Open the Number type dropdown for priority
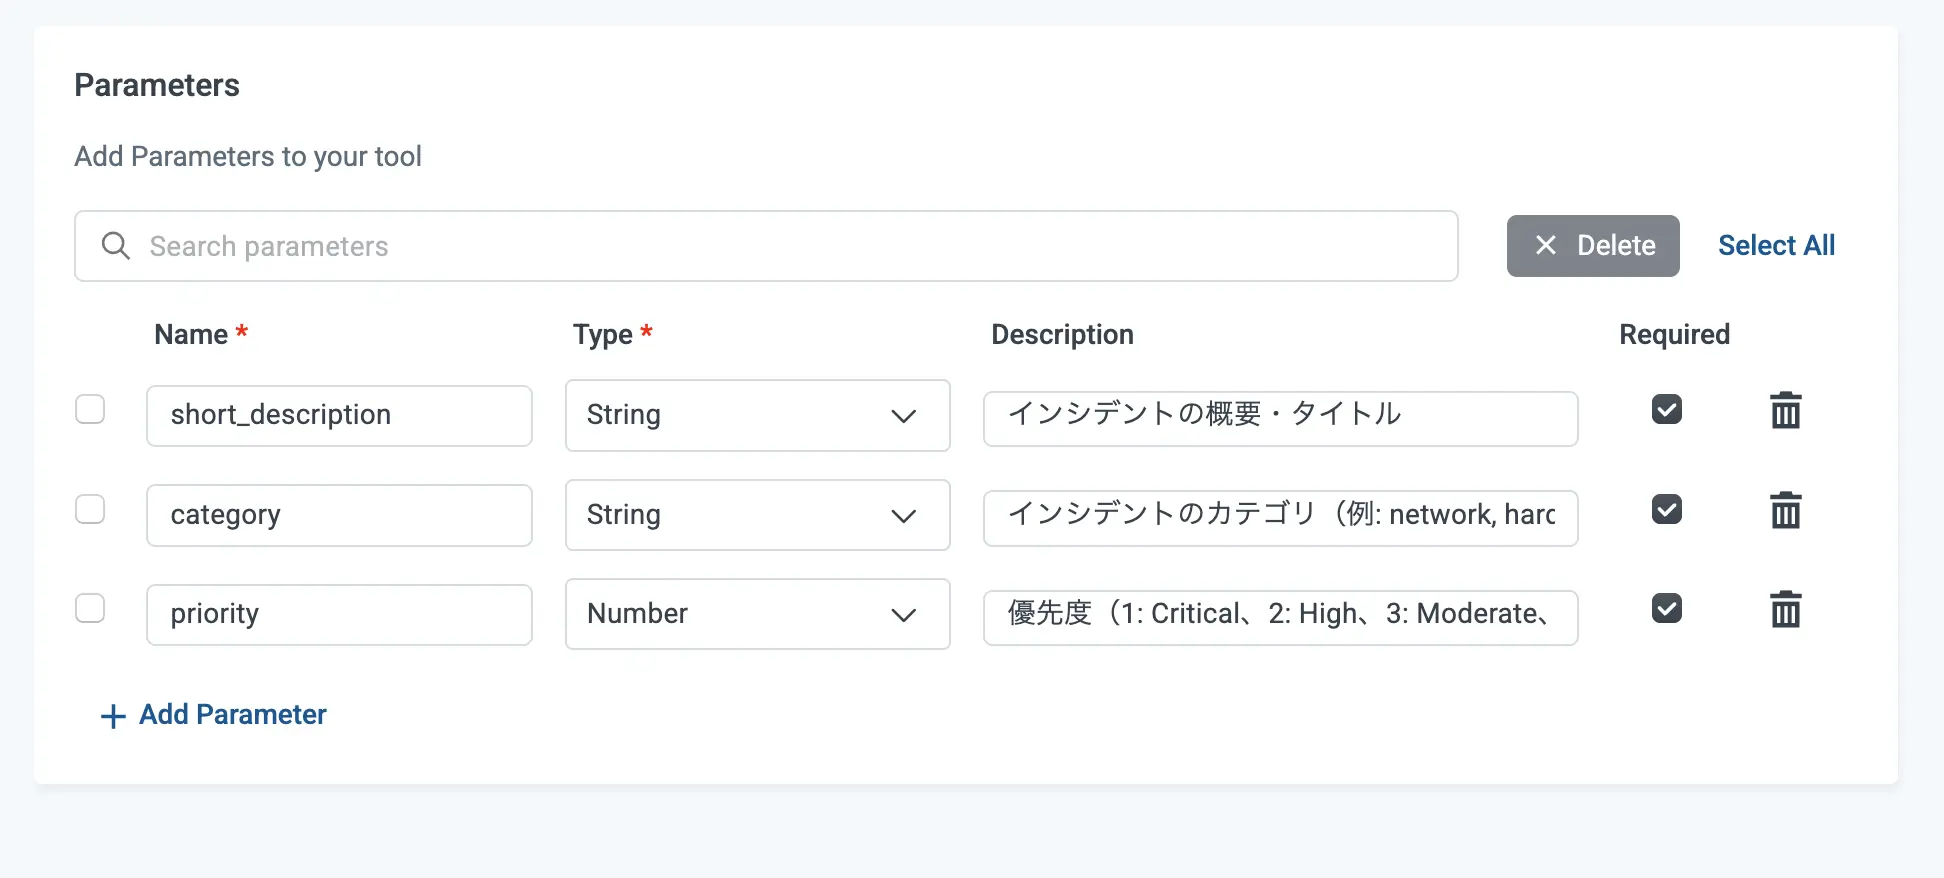Screen dimensions: 1944x878 point(757,614)
